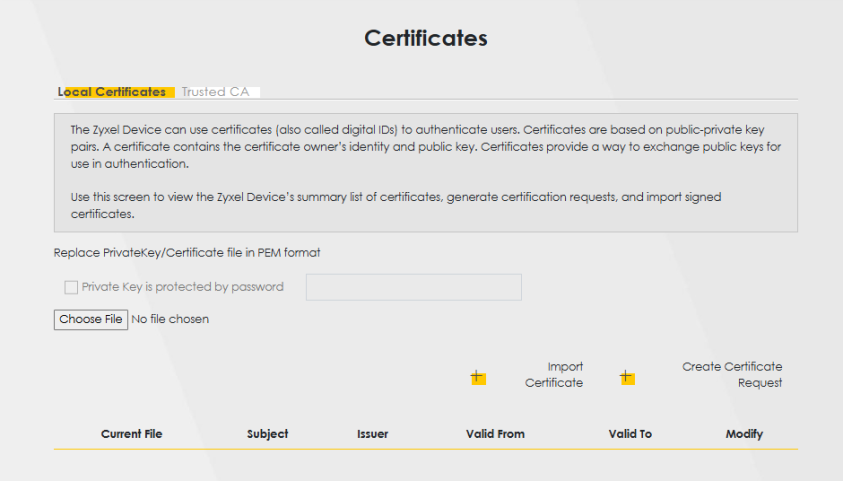The image size is (843, 481).
Task: Click the Certificates page heading
Action: (425, 39)
